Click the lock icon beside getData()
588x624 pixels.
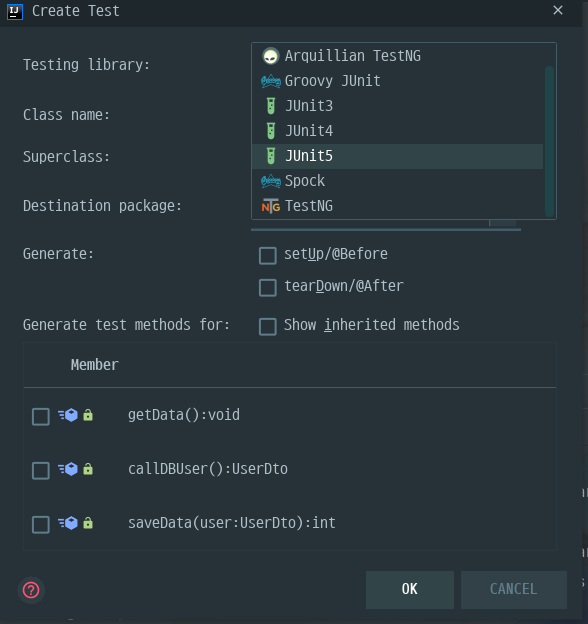tap(88, 415)
